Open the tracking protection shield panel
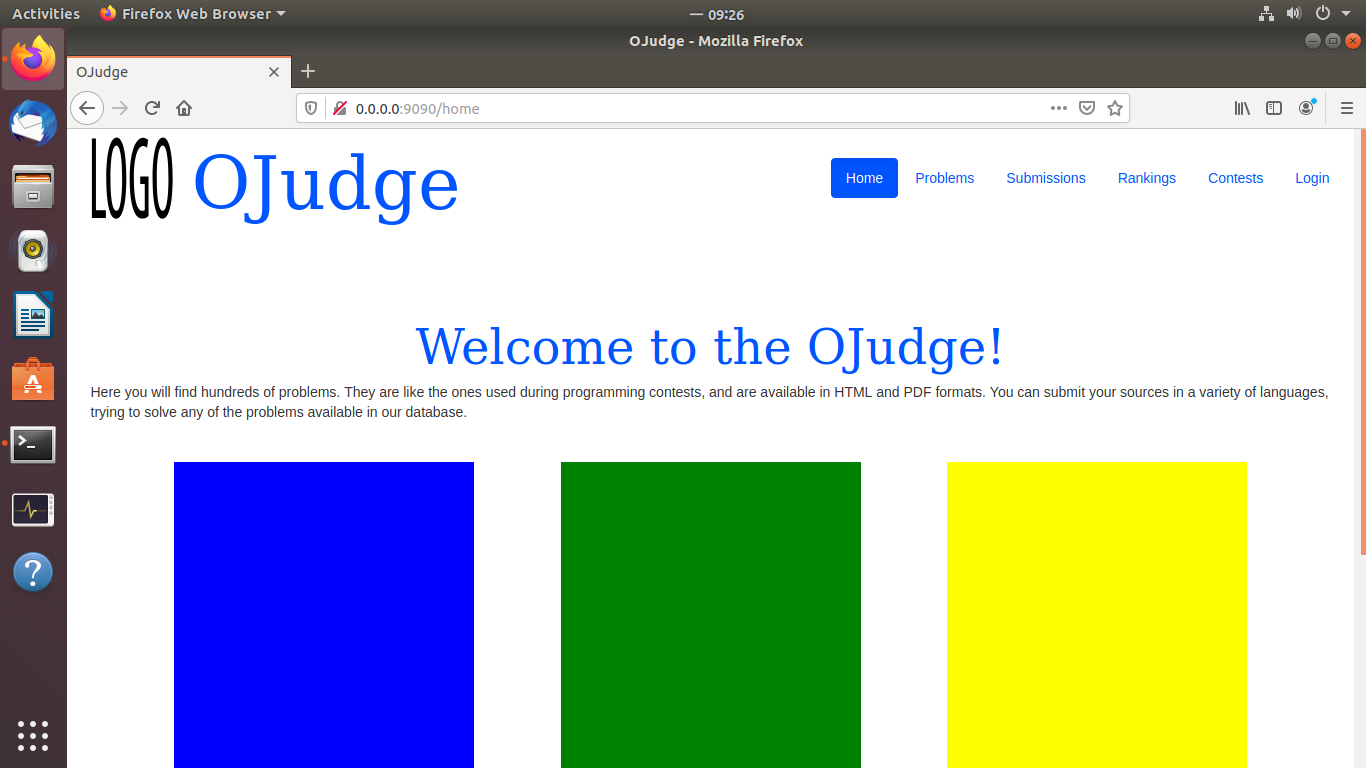Image resolution: width=1366 pixels, height=768 pixels. coord(311,108)
